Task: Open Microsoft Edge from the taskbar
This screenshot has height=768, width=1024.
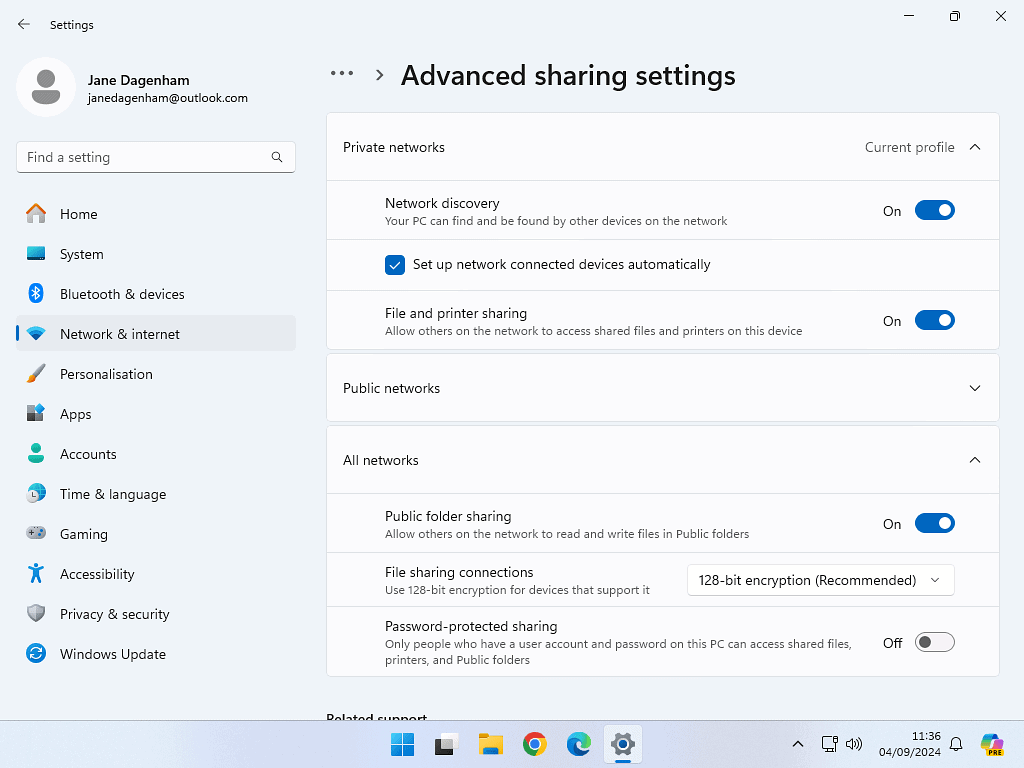Action: [579, 744]
